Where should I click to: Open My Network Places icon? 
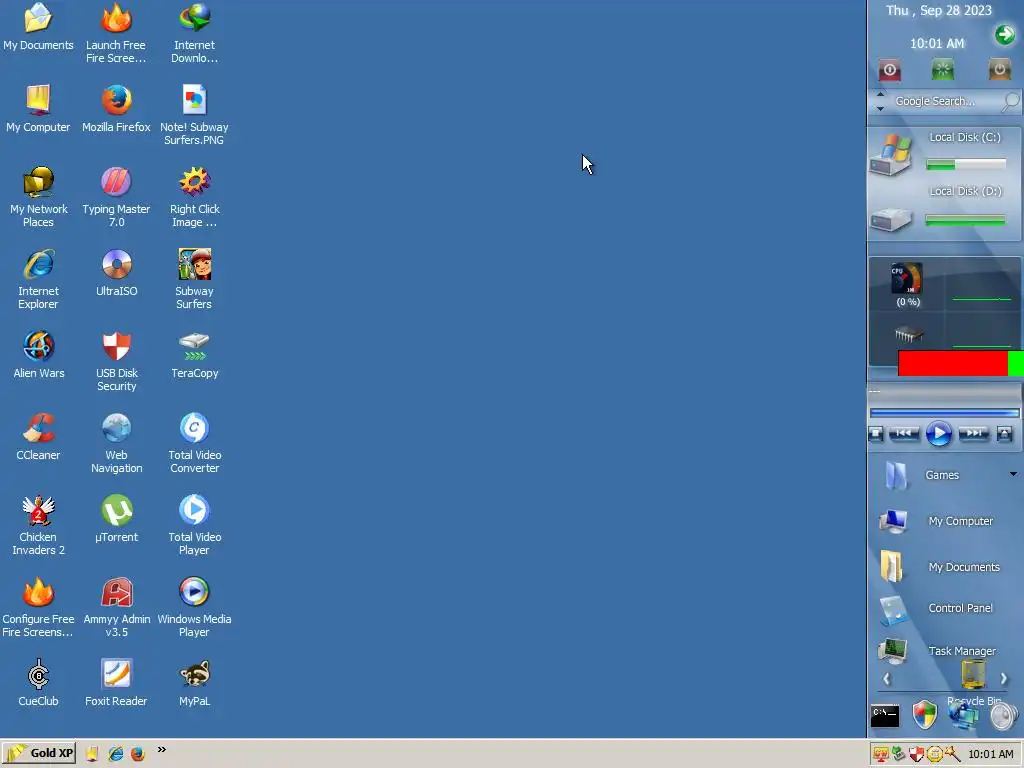click(x=39, y=197)
